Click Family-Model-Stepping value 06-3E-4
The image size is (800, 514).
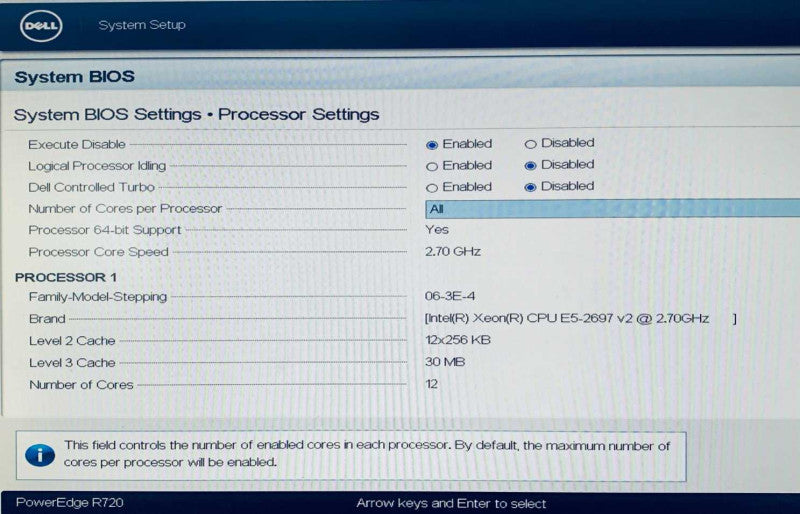click(x=449, y=296)
